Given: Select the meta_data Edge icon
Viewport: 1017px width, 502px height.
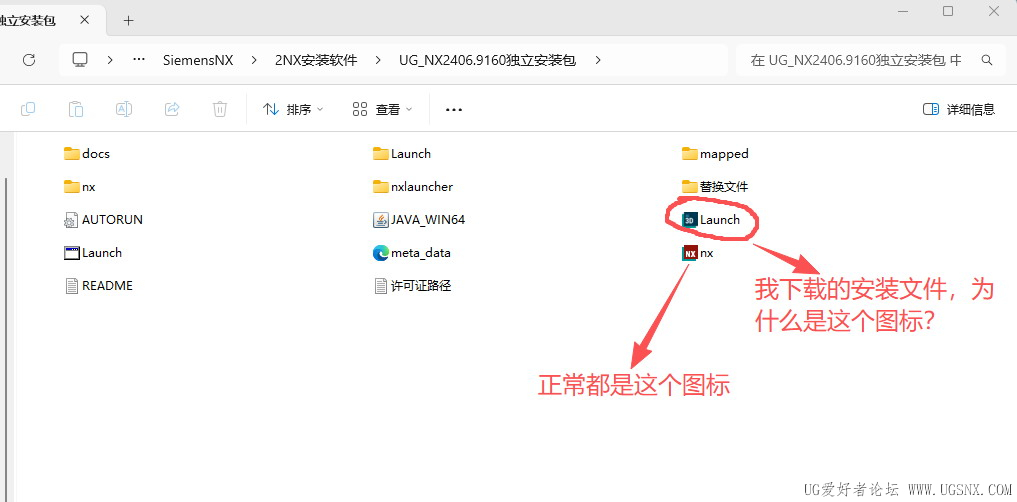Looking at the screenshot, I should click(x=381, y=253).
